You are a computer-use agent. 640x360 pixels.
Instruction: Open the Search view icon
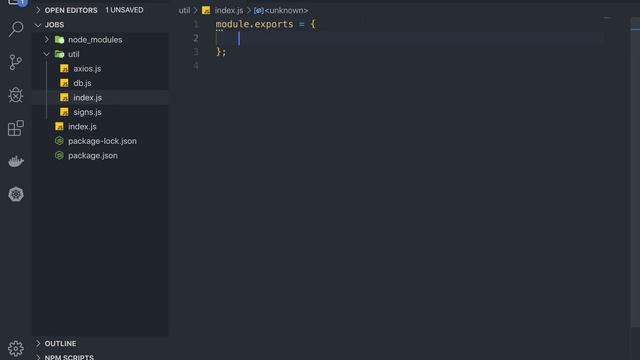click(16, 29)
